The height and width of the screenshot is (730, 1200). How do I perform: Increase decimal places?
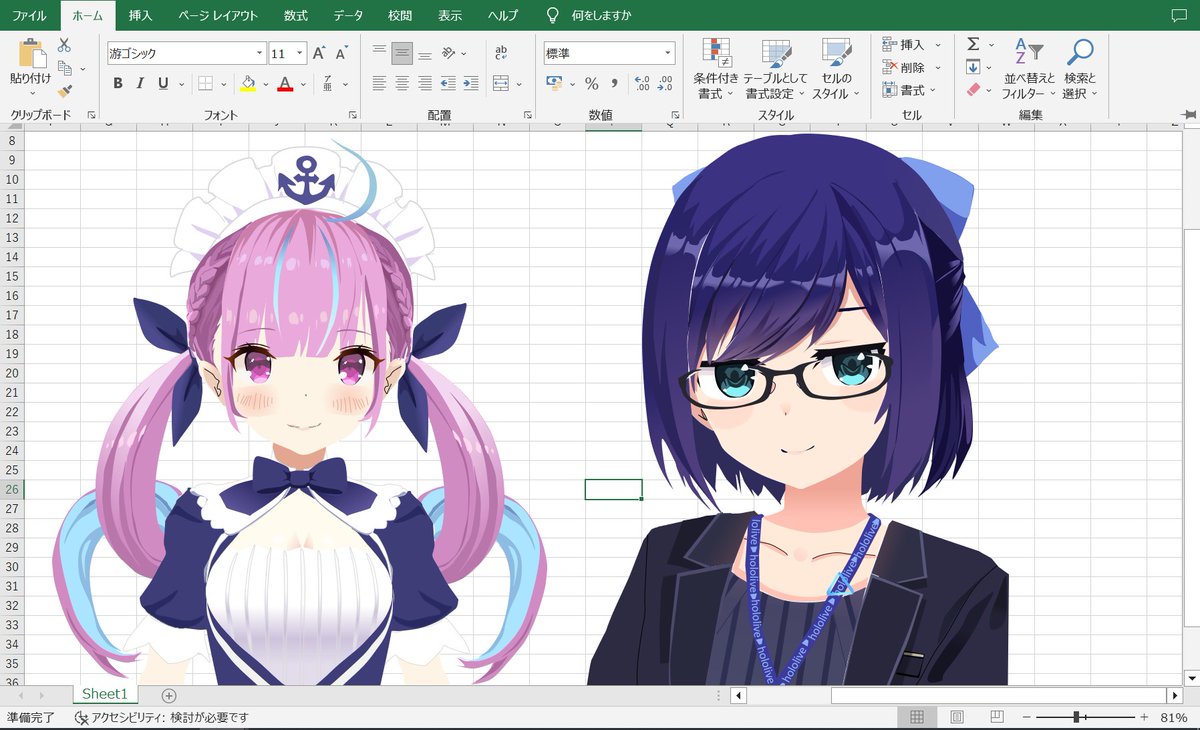pos(642,83)
